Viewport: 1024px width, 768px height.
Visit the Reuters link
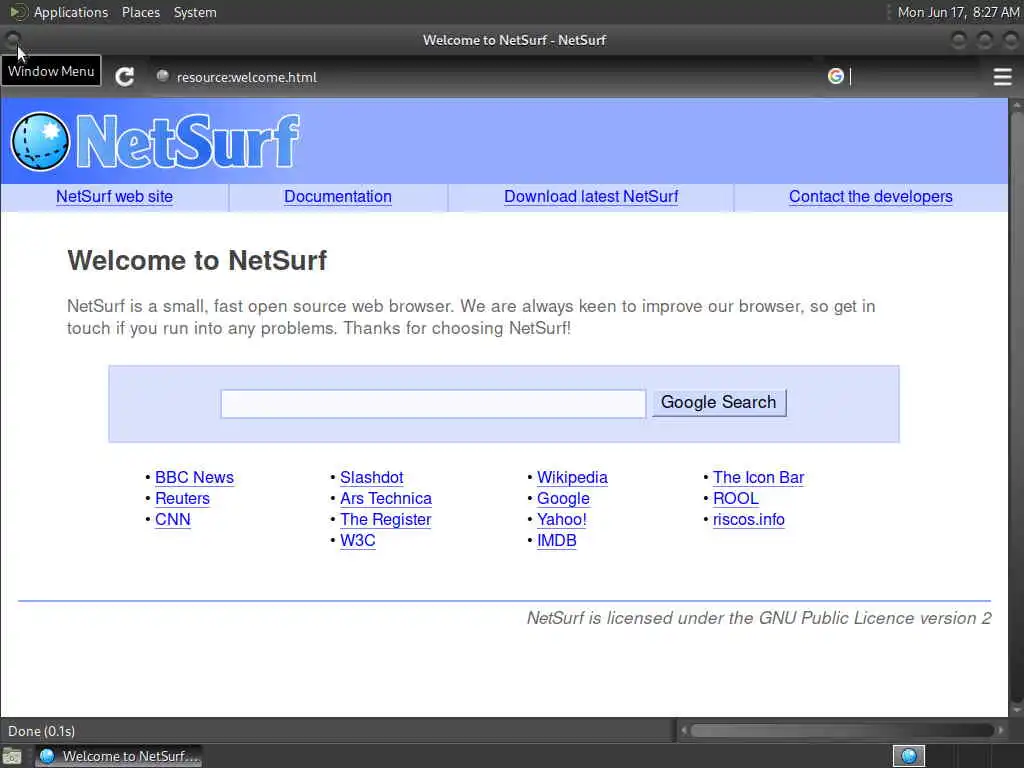[x=182, y=498]
